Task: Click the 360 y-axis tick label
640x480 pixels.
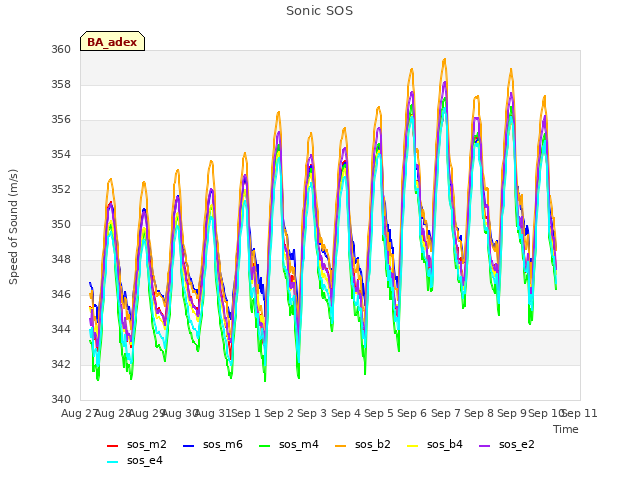Action: click(61, 49)
